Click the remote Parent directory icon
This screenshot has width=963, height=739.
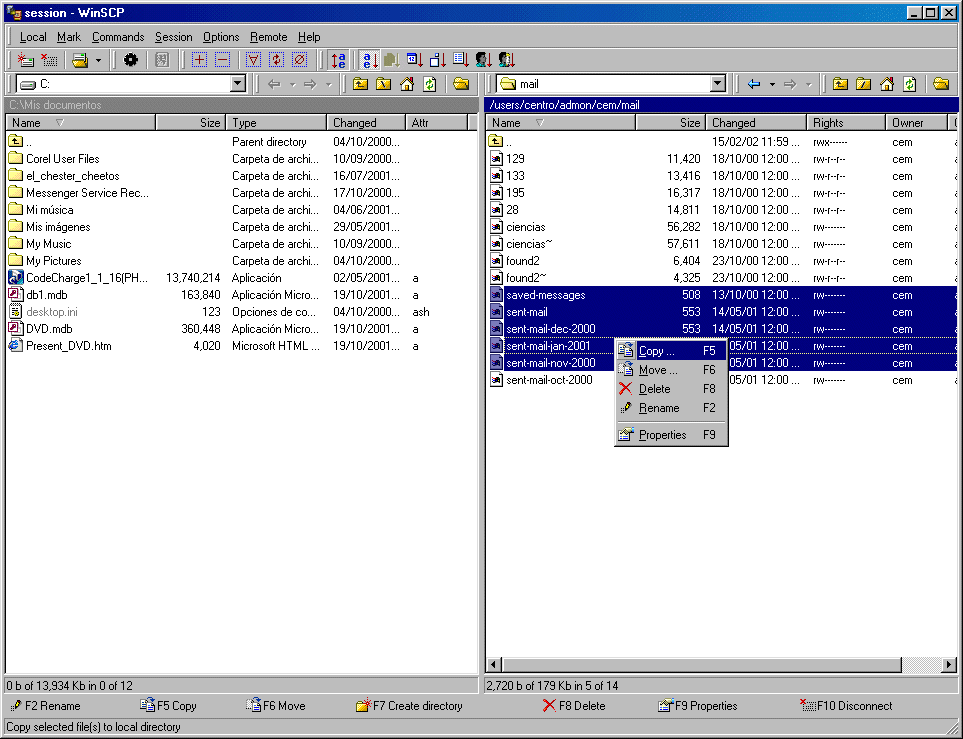[841, 84]
